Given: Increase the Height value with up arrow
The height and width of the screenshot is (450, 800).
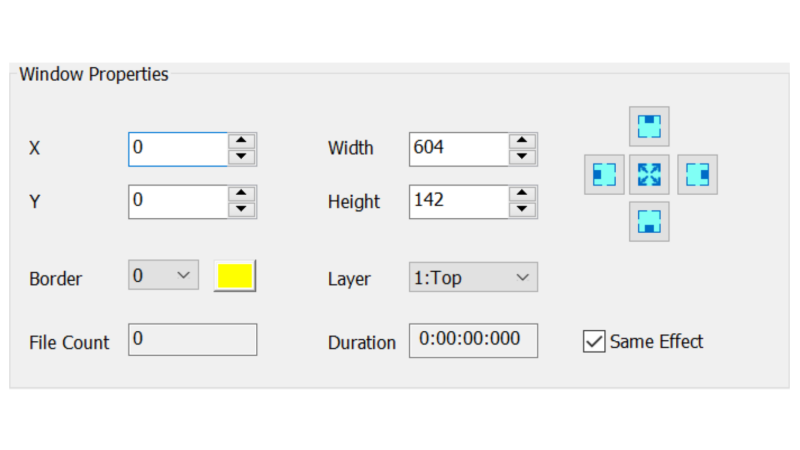Looking at the screenshot, I should click(522, 193).
